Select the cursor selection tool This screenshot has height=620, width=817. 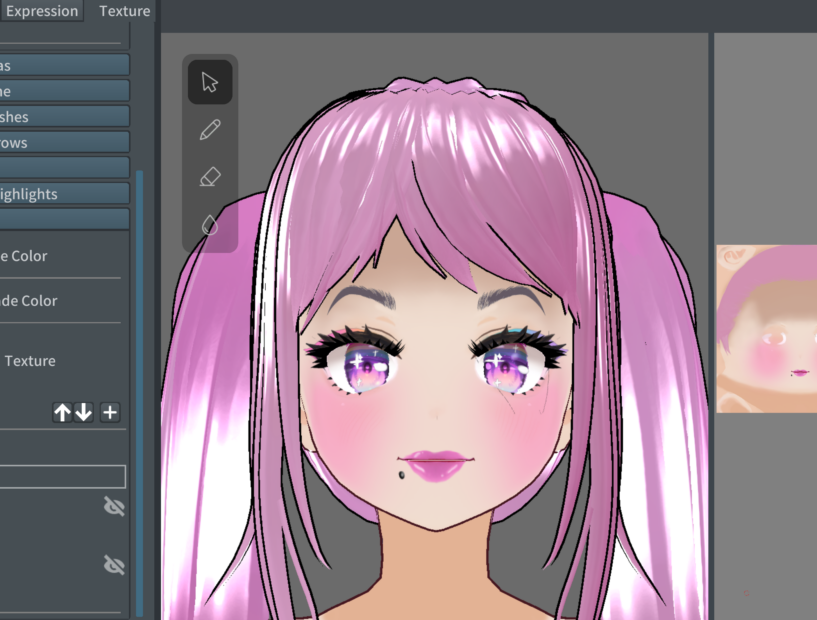coord(210,82)
